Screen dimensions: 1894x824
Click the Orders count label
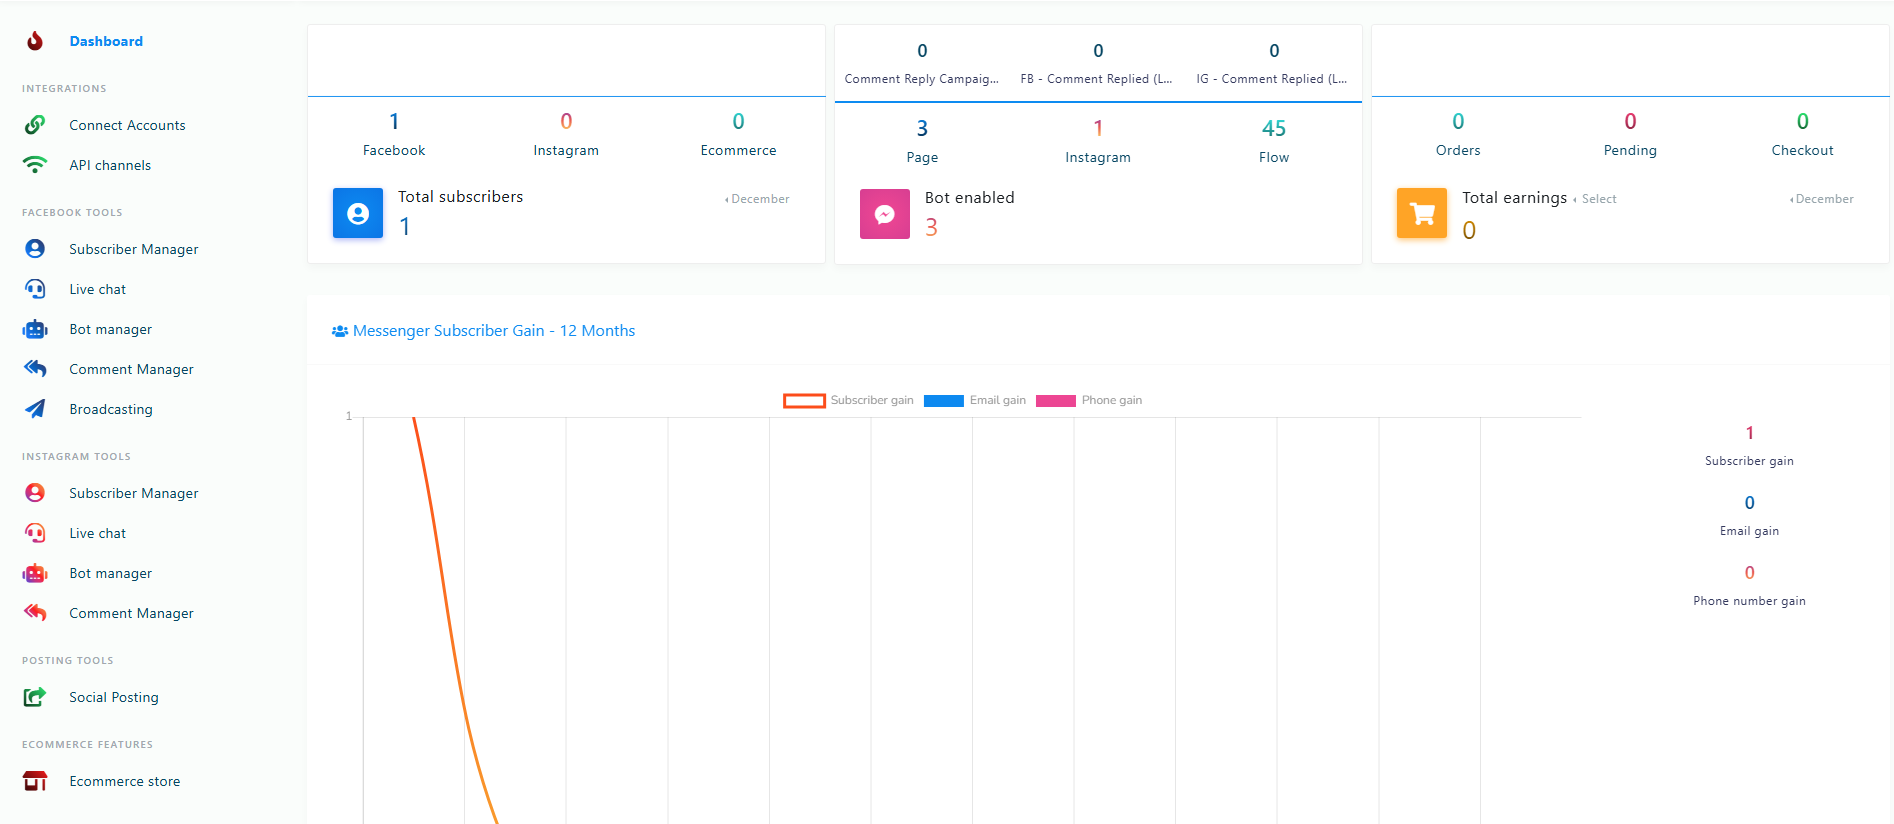pyautogui.click(x=1458, y=150)
